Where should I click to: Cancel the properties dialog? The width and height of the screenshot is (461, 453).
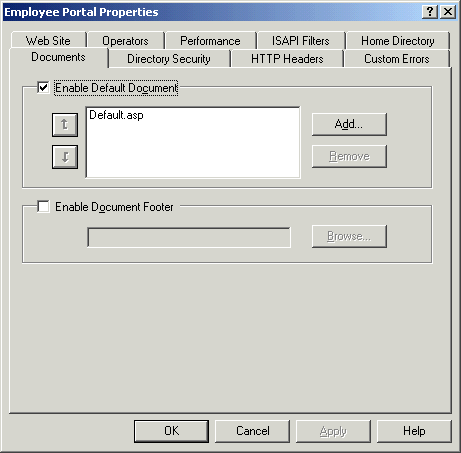pos(252,431)
